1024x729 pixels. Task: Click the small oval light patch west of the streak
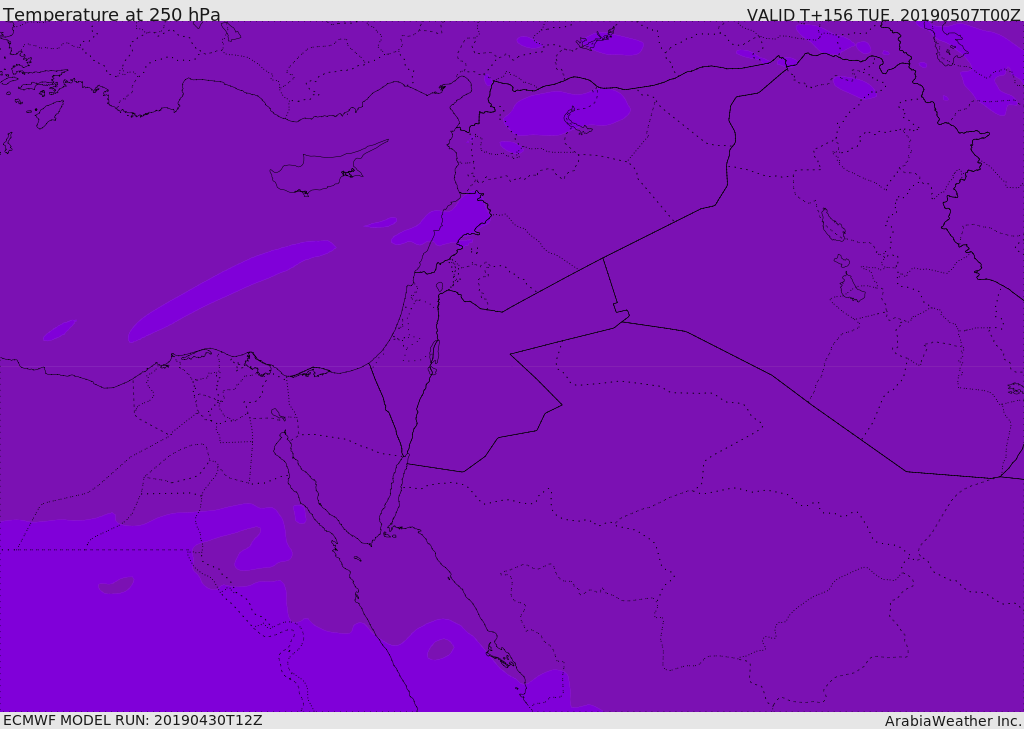[x=59, y=330]
